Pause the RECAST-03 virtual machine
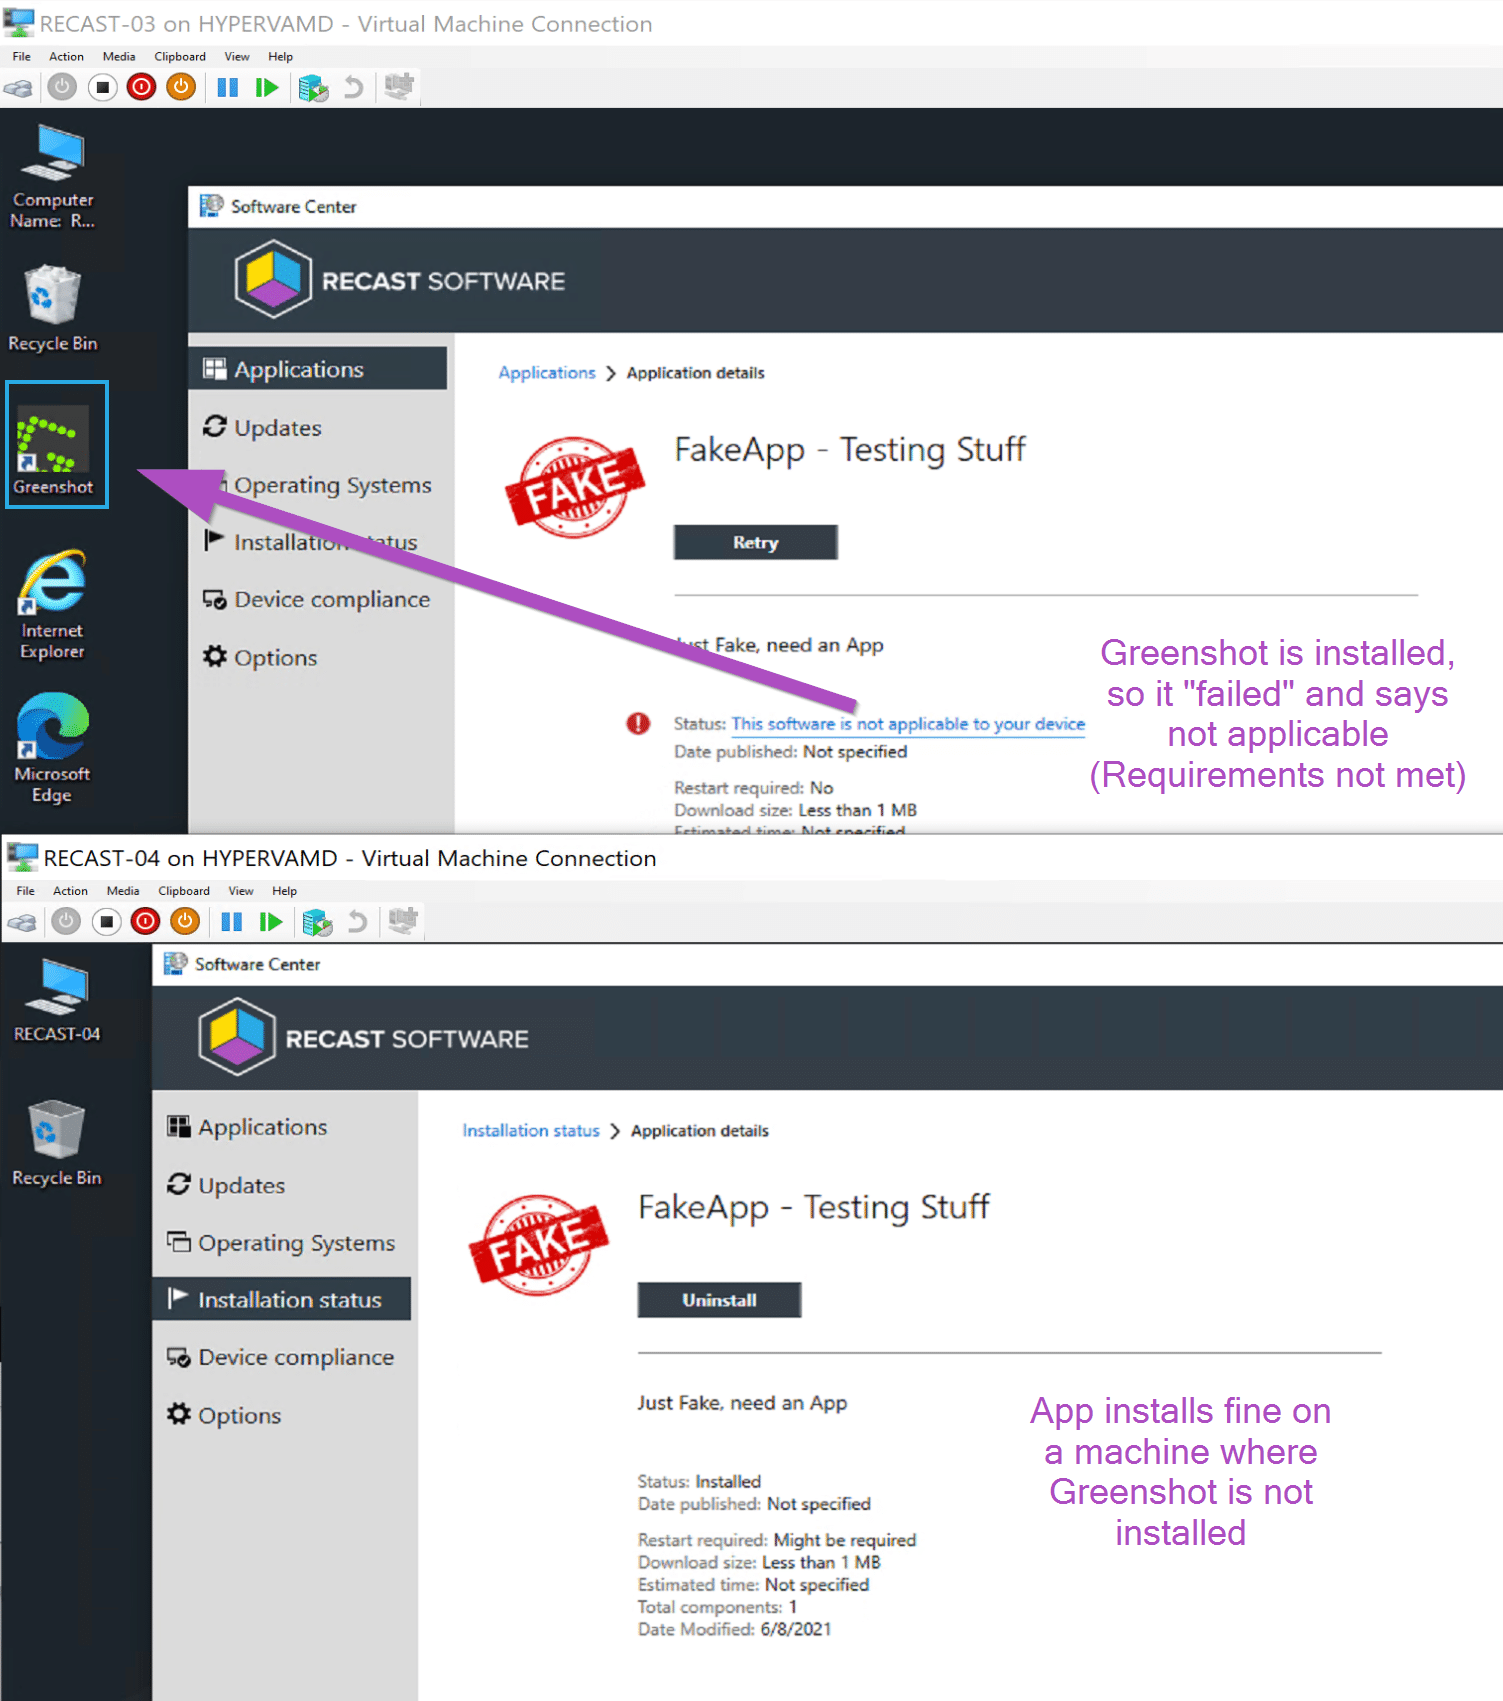 (228, 88)
